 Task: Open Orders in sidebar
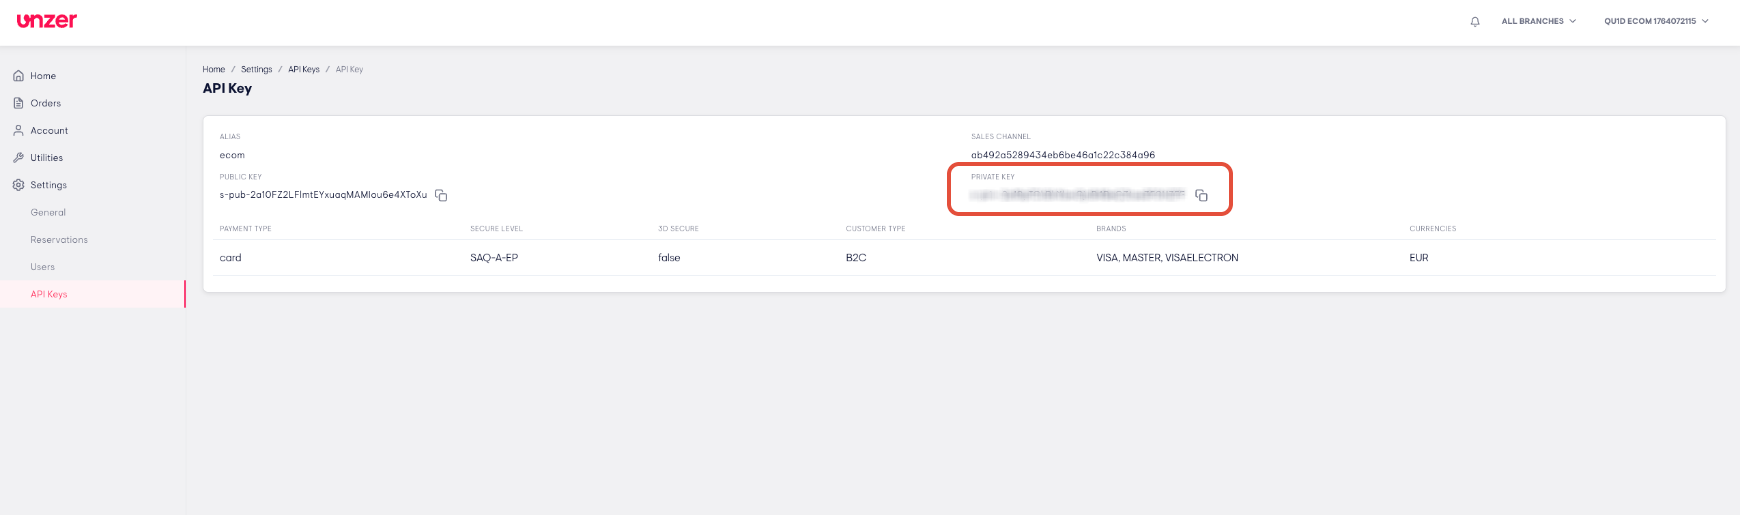46,103
